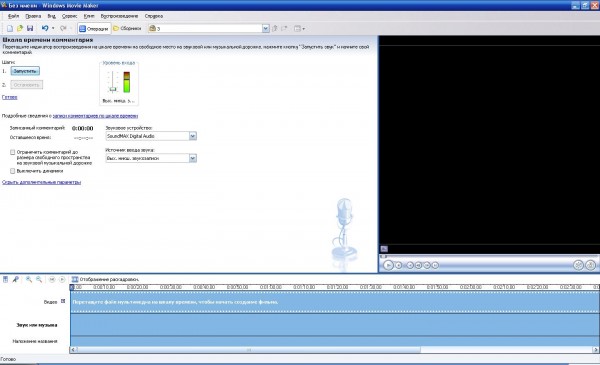Jump forward in the preview monitor controls
Viewport: 600px width, 365px height.
click(435, 265)
